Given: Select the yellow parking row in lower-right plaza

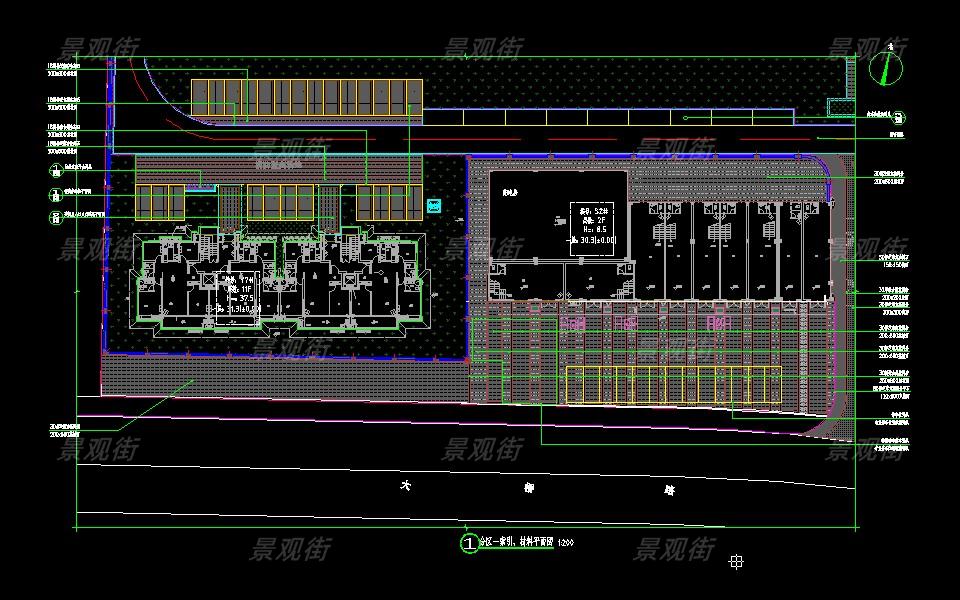Looking at the screenshot, I should tap(672, 385).
